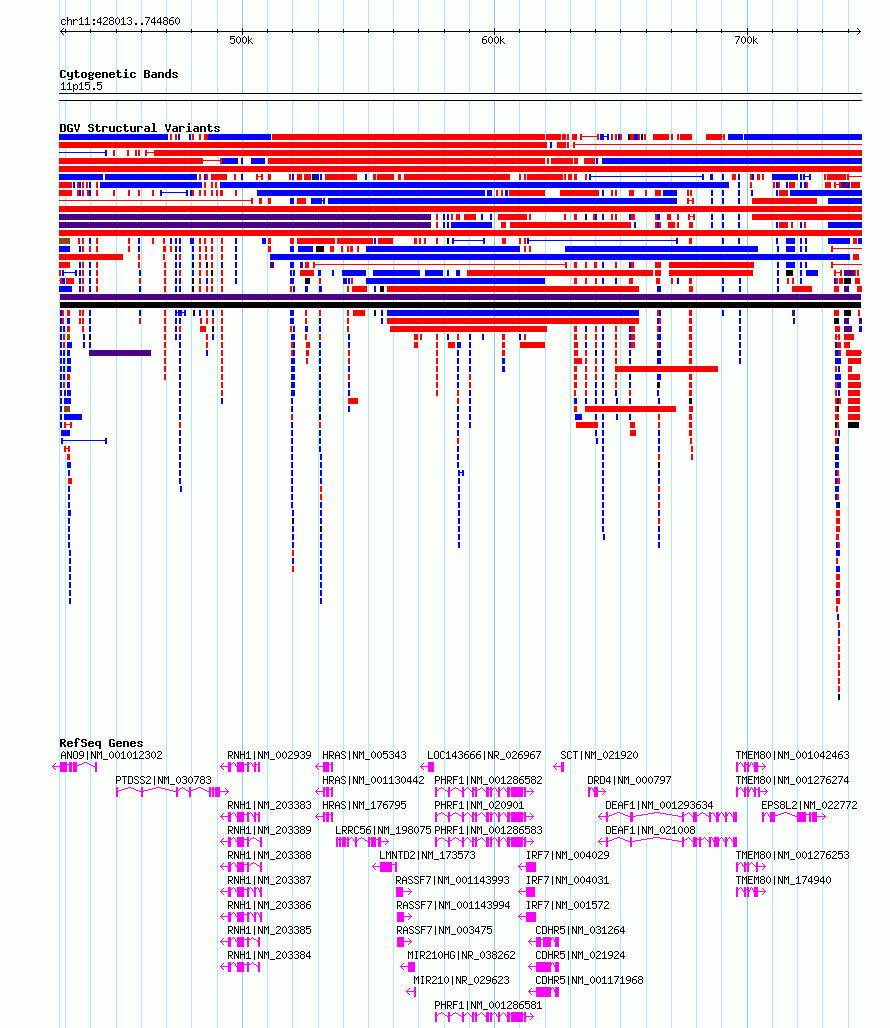890x1028 pixels.
Task: Open TMEM80|NM_001276253 transcript label
Action: tap(792, 855)
